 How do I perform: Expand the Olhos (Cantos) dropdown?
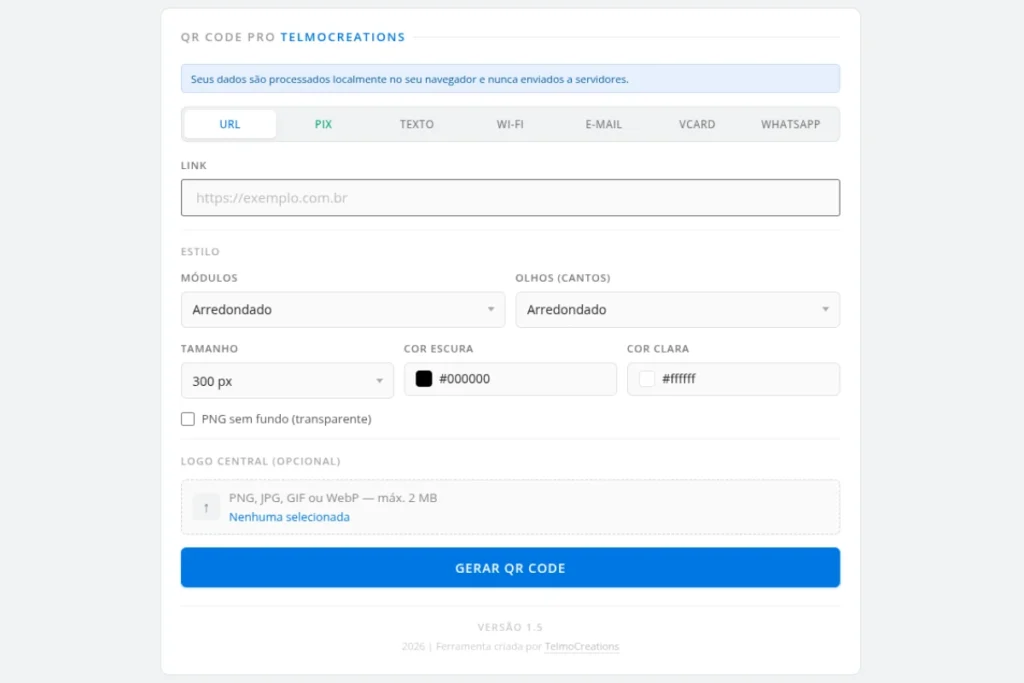tap(677, 310)
